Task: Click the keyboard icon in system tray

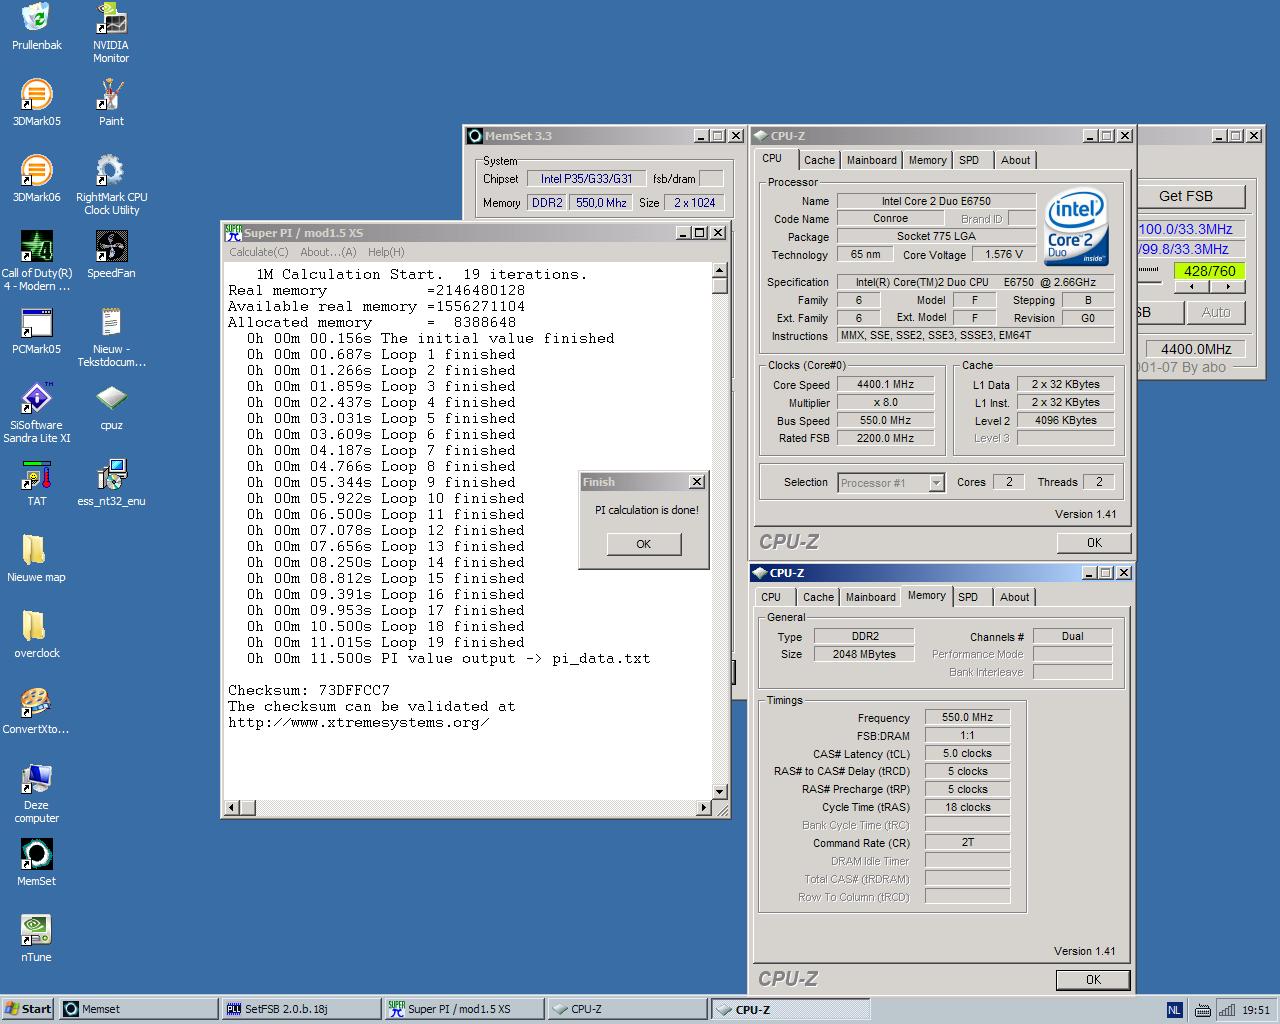Action: click(x=1203, y=1010)
